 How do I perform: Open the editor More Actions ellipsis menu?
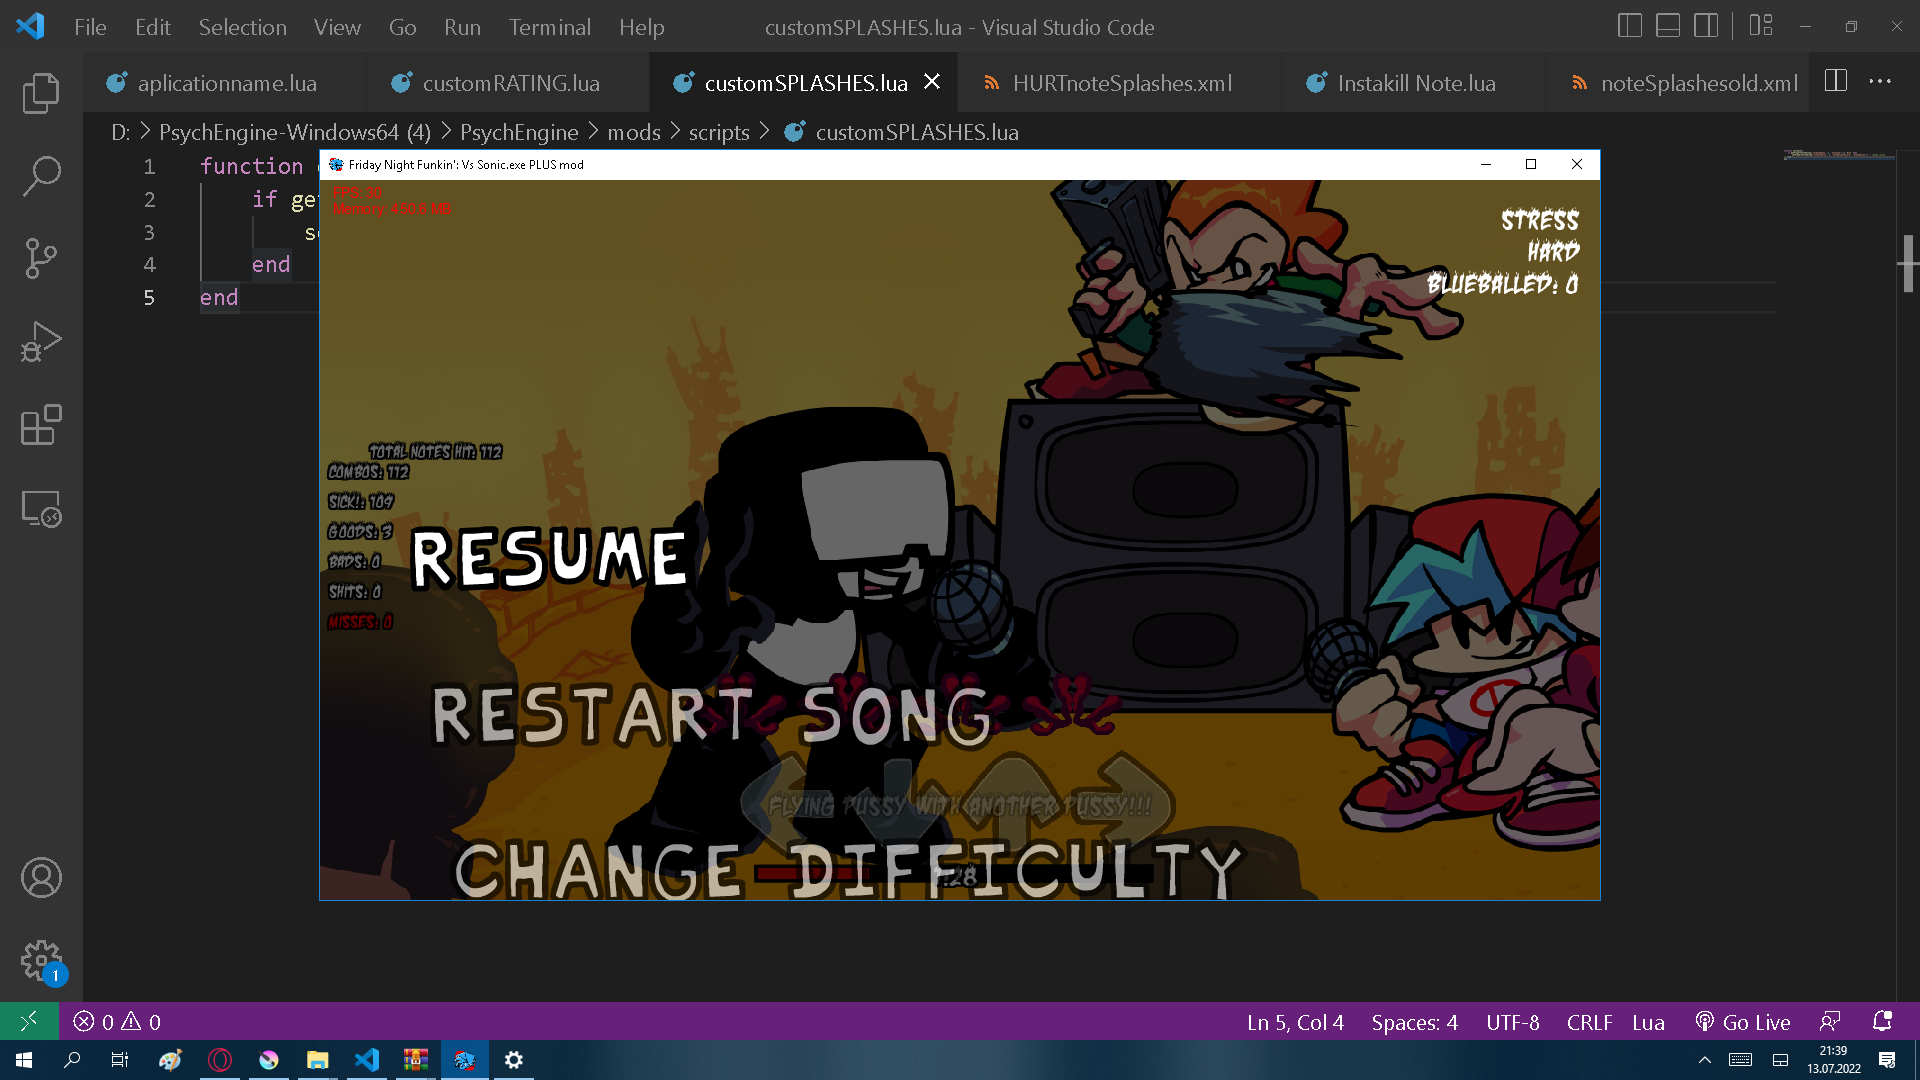click(x=1880, y=82)
